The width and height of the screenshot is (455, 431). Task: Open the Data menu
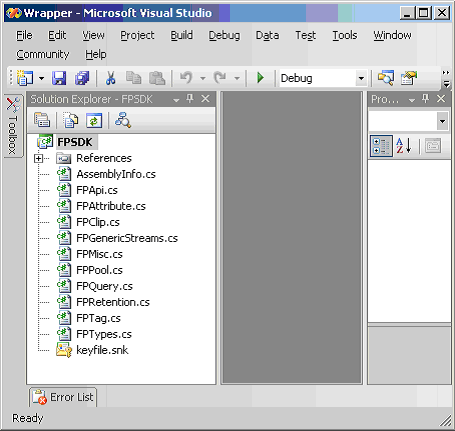point(267,35)
